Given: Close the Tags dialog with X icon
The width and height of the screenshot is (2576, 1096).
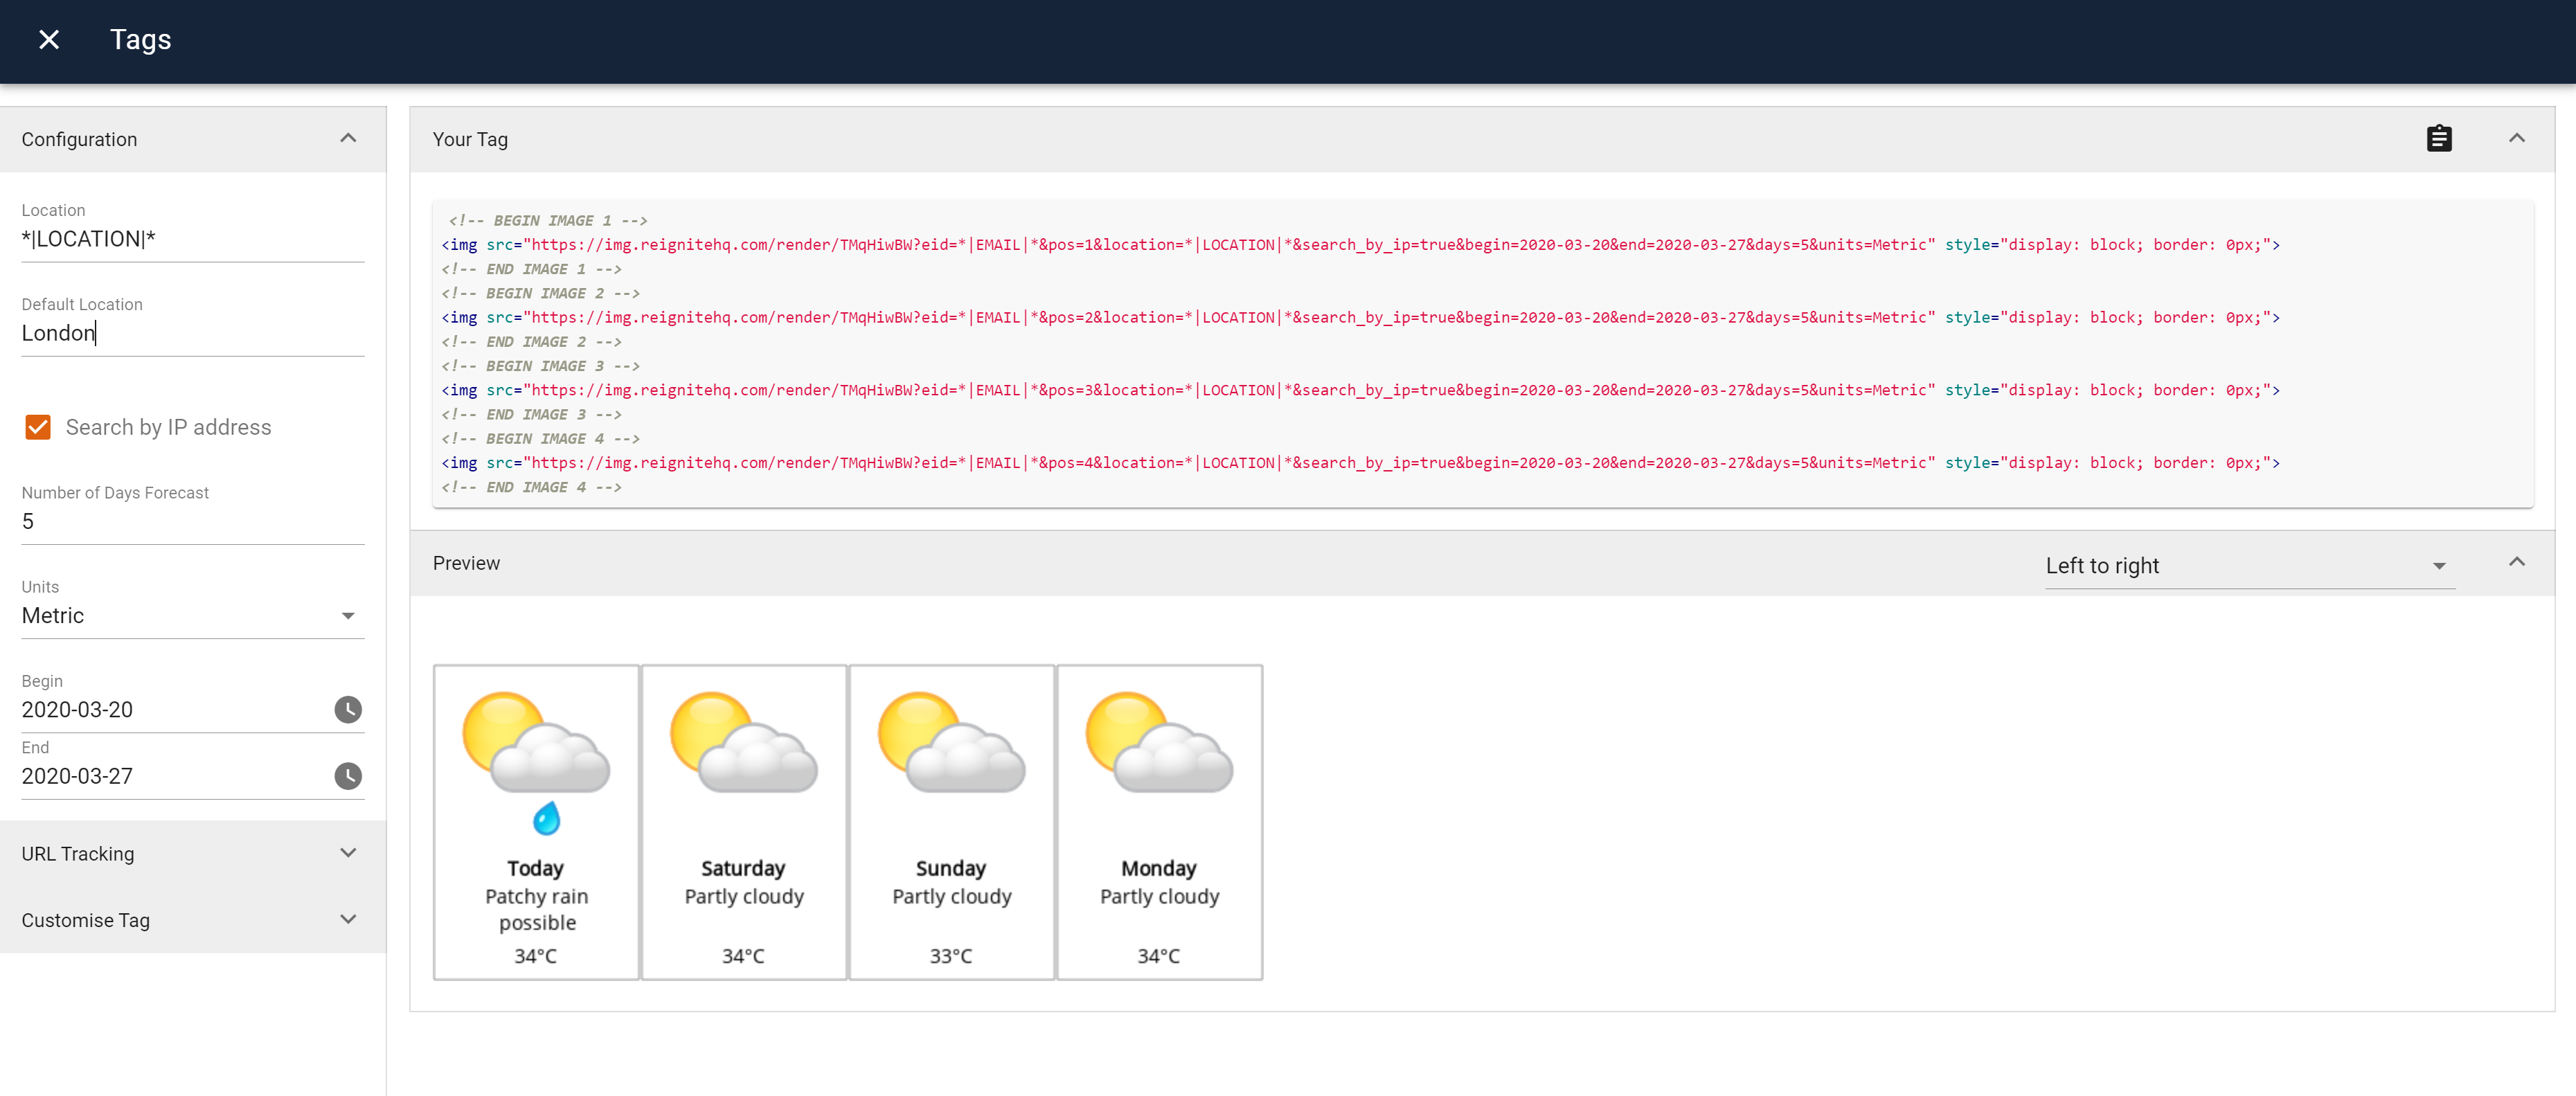Looking at the screenshot, I should click(x=49, y=40).
